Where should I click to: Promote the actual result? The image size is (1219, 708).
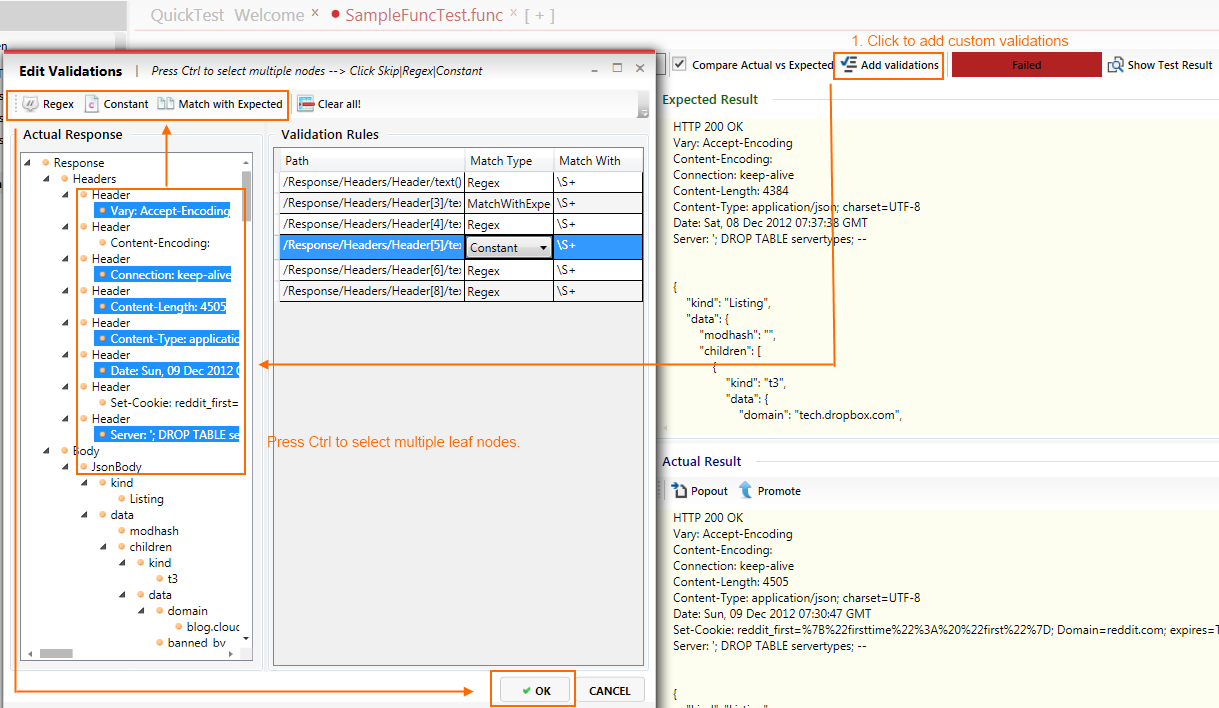770,491
